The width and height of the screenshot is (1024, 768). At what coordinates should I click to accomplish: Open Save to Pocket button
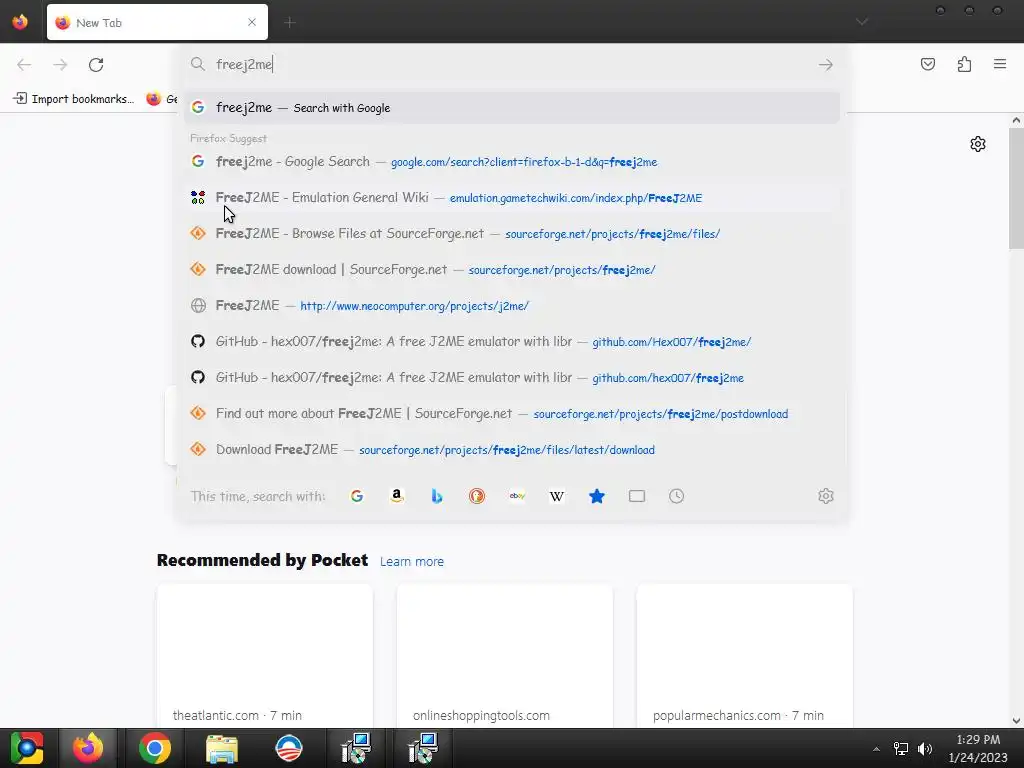pyautogui.click(x=927, y=64)
